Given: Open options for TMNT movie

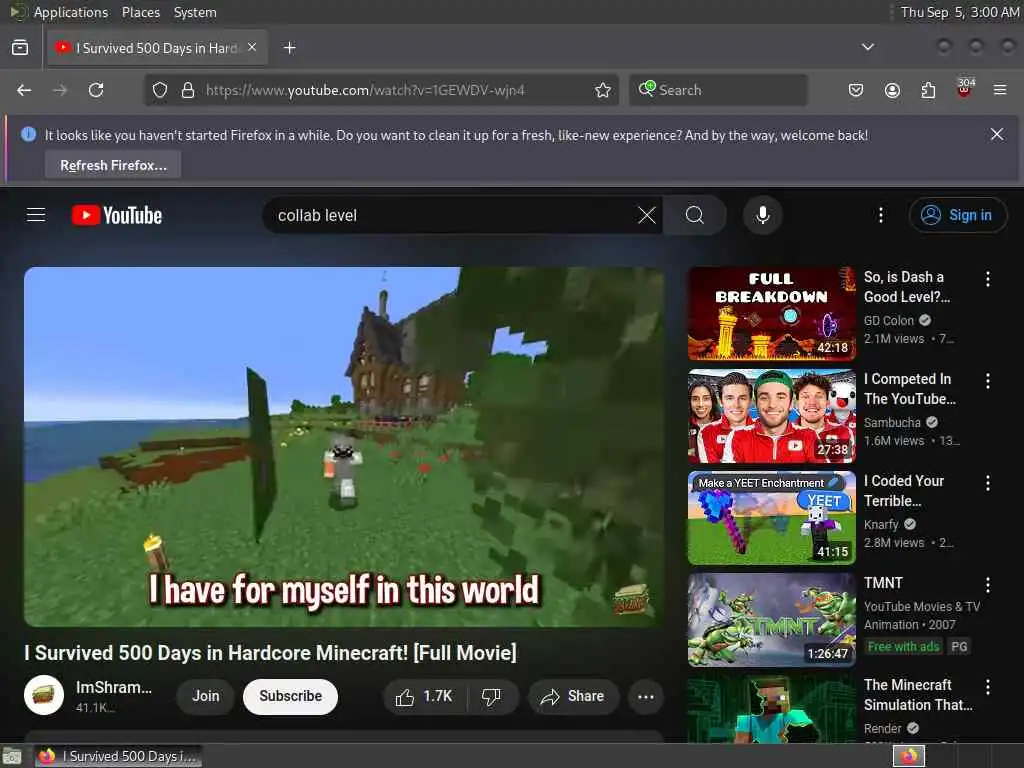Looking at the screenshot, I should pos(987,584).
